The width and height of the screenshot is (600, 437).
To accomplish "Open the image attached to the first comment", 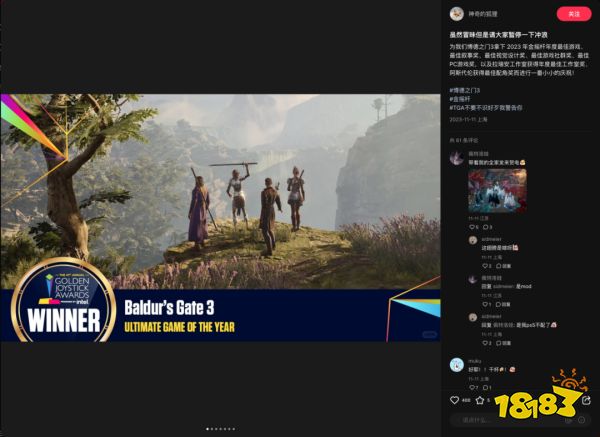I will (497, 190).
